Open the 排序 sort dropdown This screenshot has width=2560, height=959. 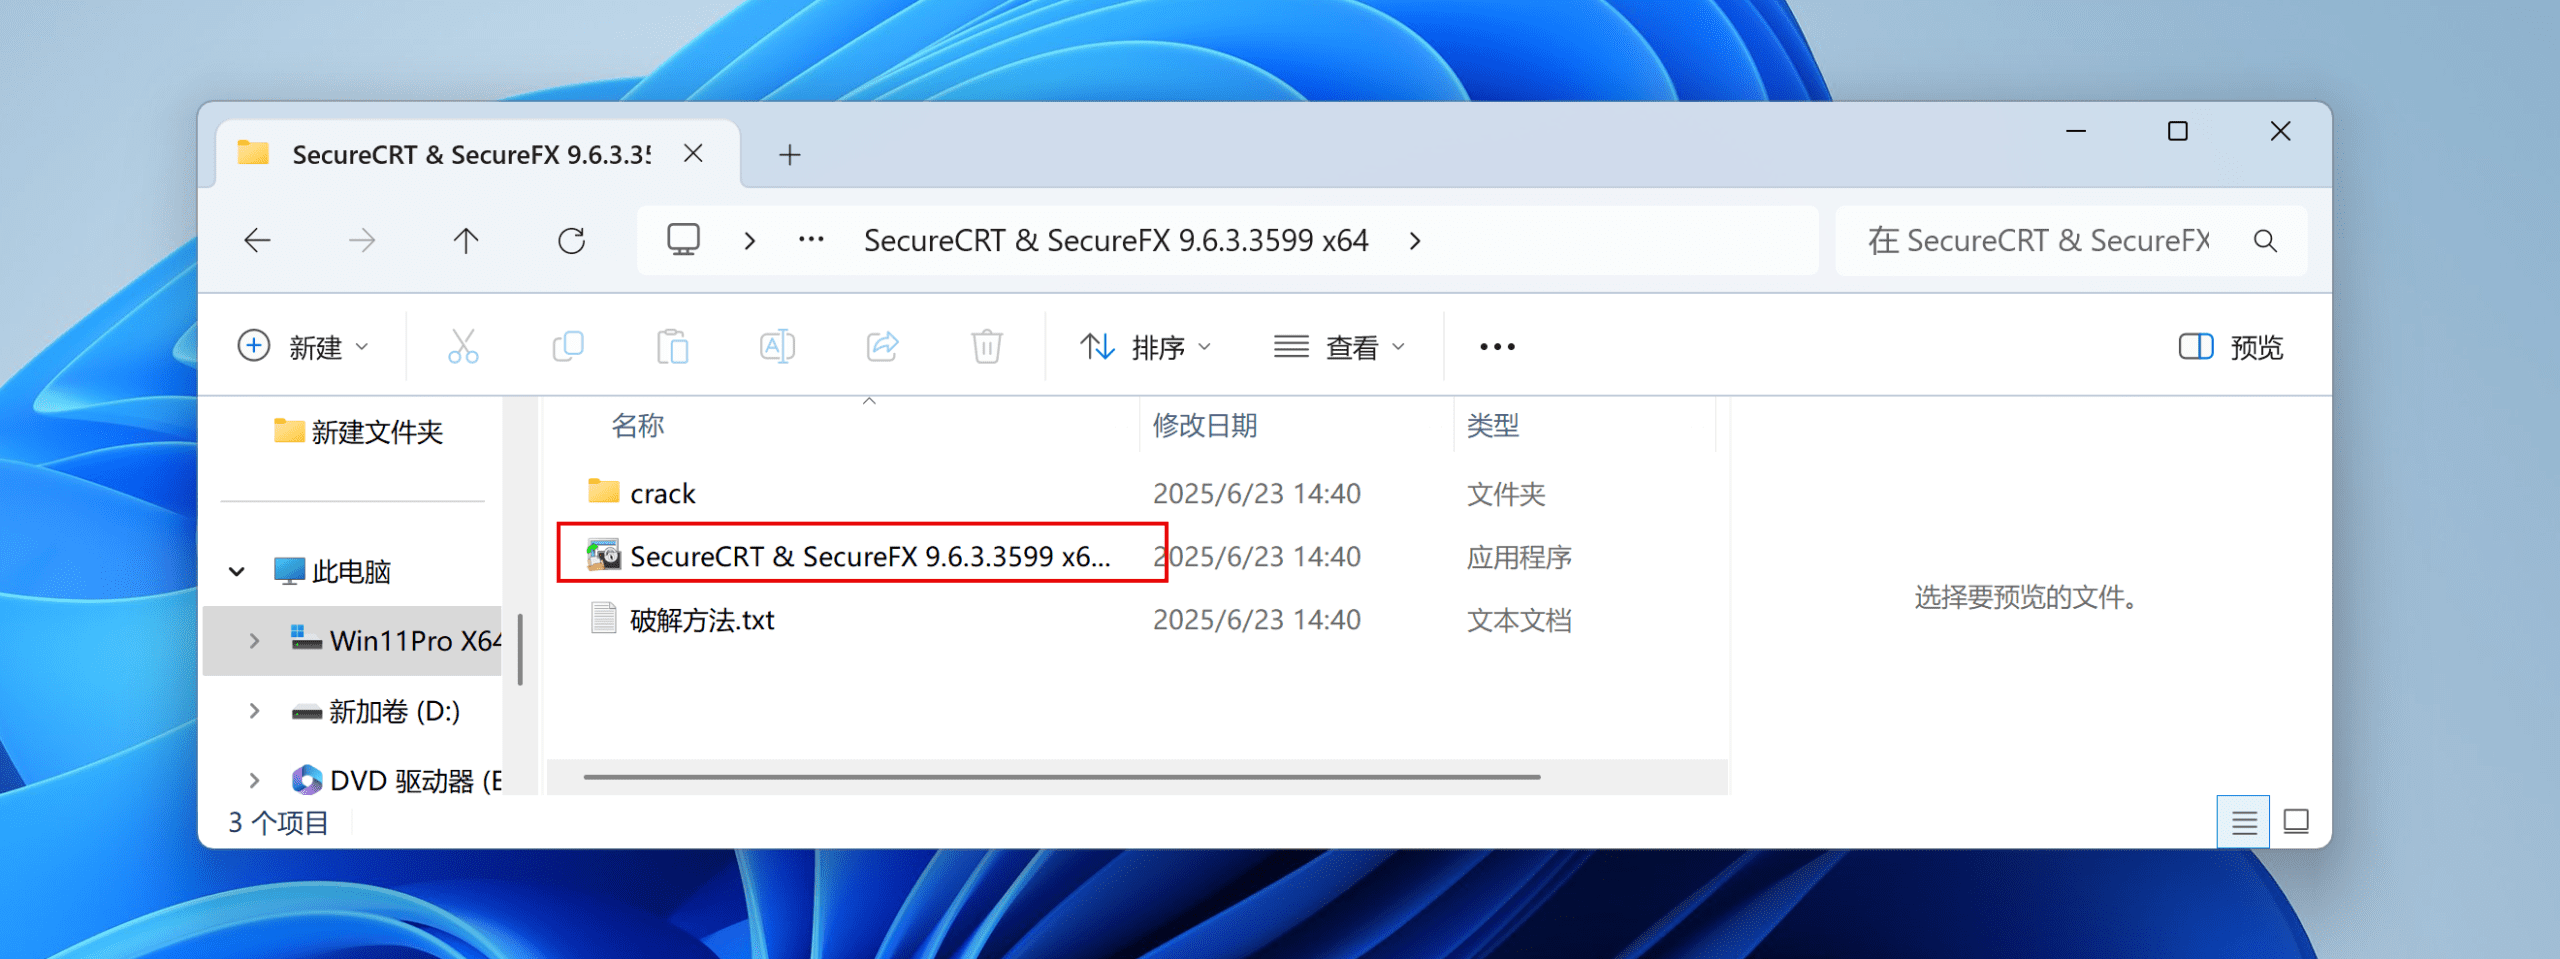(x=1145, y=347)
